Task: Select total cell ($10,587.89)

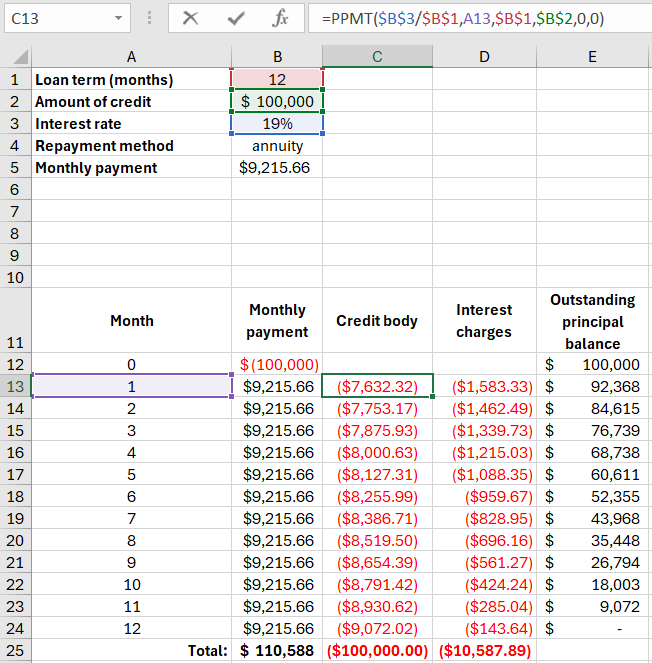Action: tap(484, 650)
